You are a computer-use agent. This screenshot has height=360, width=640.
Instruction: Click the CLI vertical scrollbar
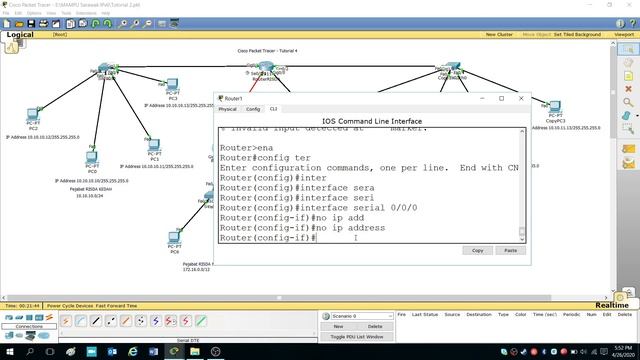(522, 185)
